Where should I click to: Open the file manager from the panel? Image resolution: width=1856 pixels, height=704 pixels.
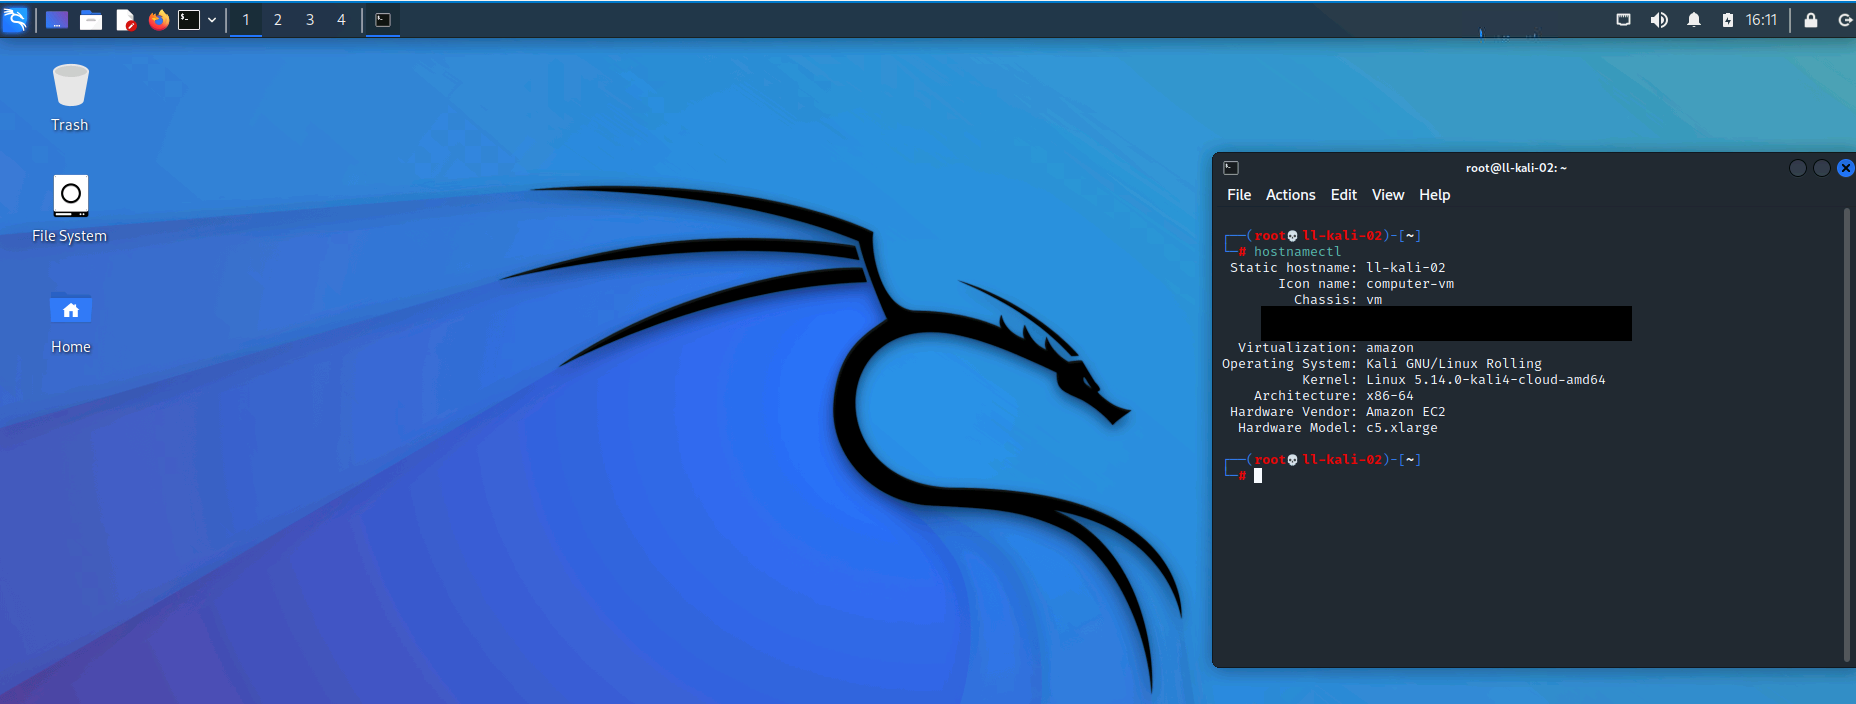pyautogui.click(x=91, y=20)
